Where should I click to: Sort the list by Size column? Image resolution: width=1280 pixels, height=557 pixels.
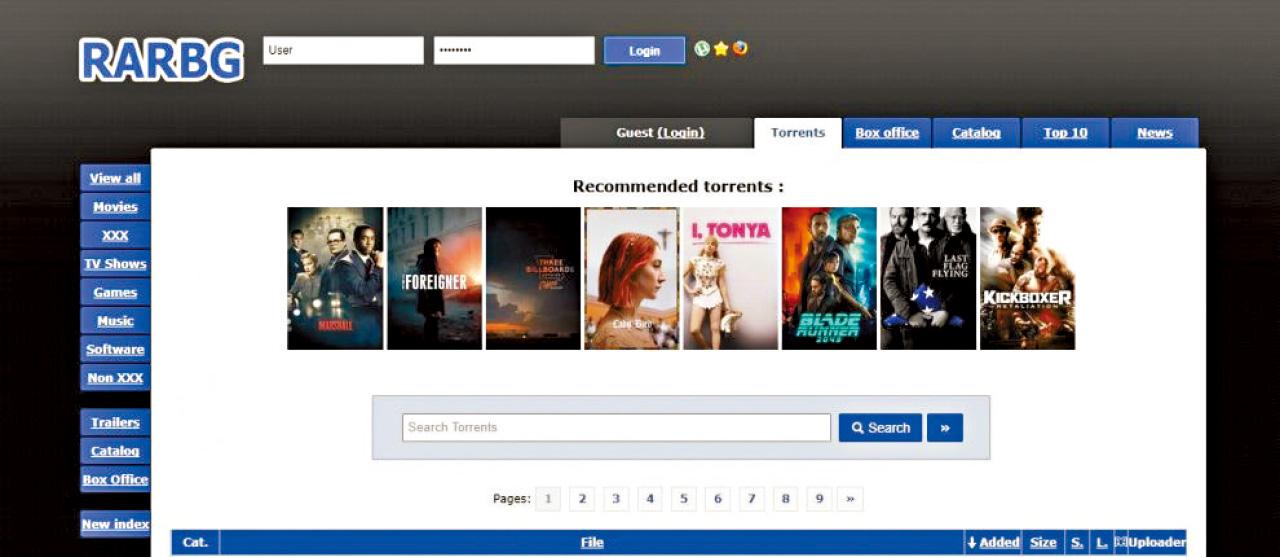tap(1043, 542)
